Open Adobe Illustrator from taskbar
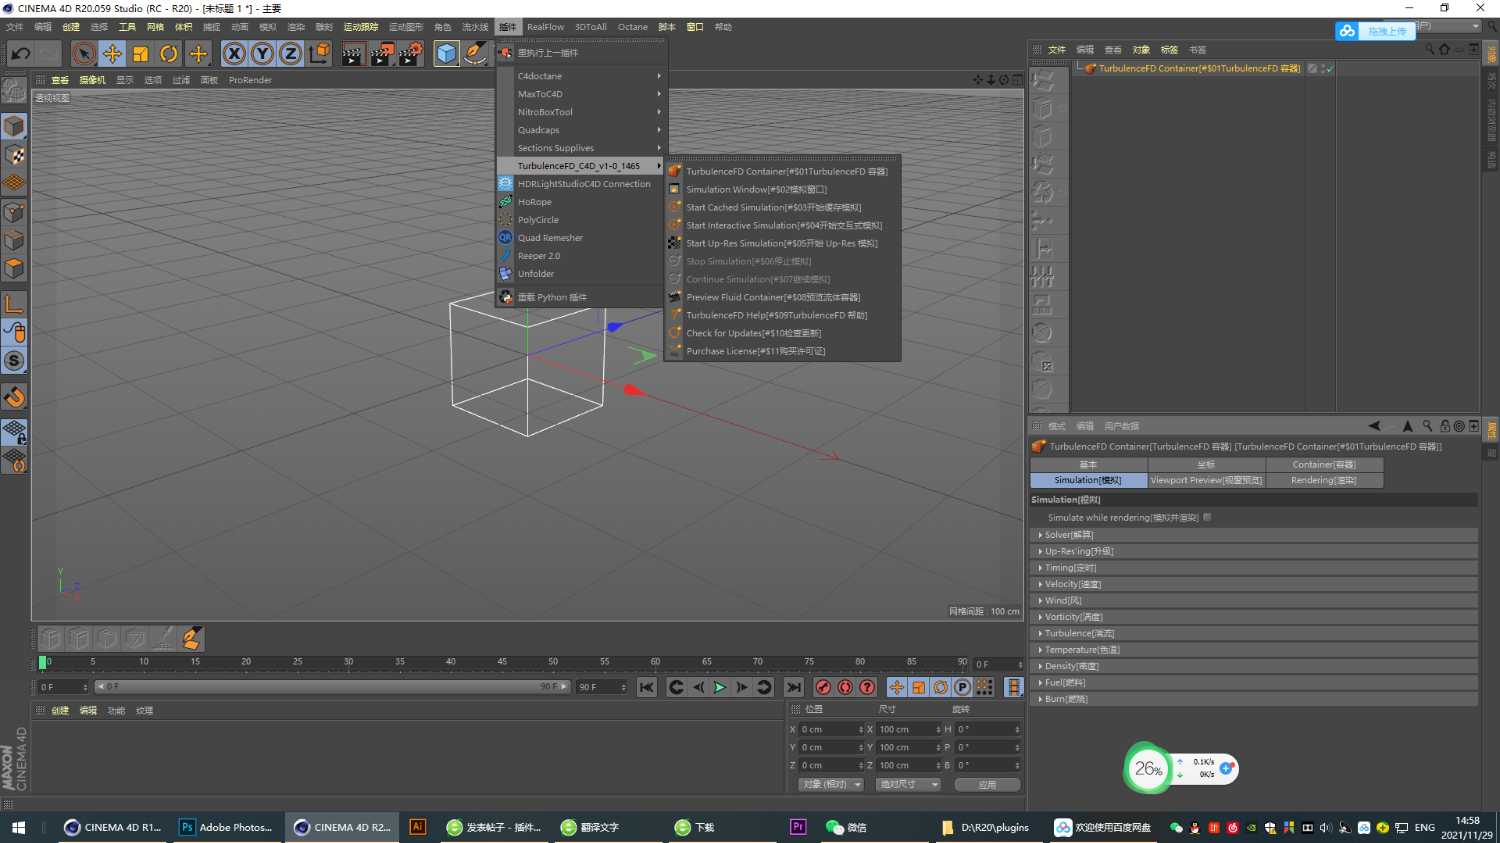This screenshot has width=1500, height=843. [418, 827]
